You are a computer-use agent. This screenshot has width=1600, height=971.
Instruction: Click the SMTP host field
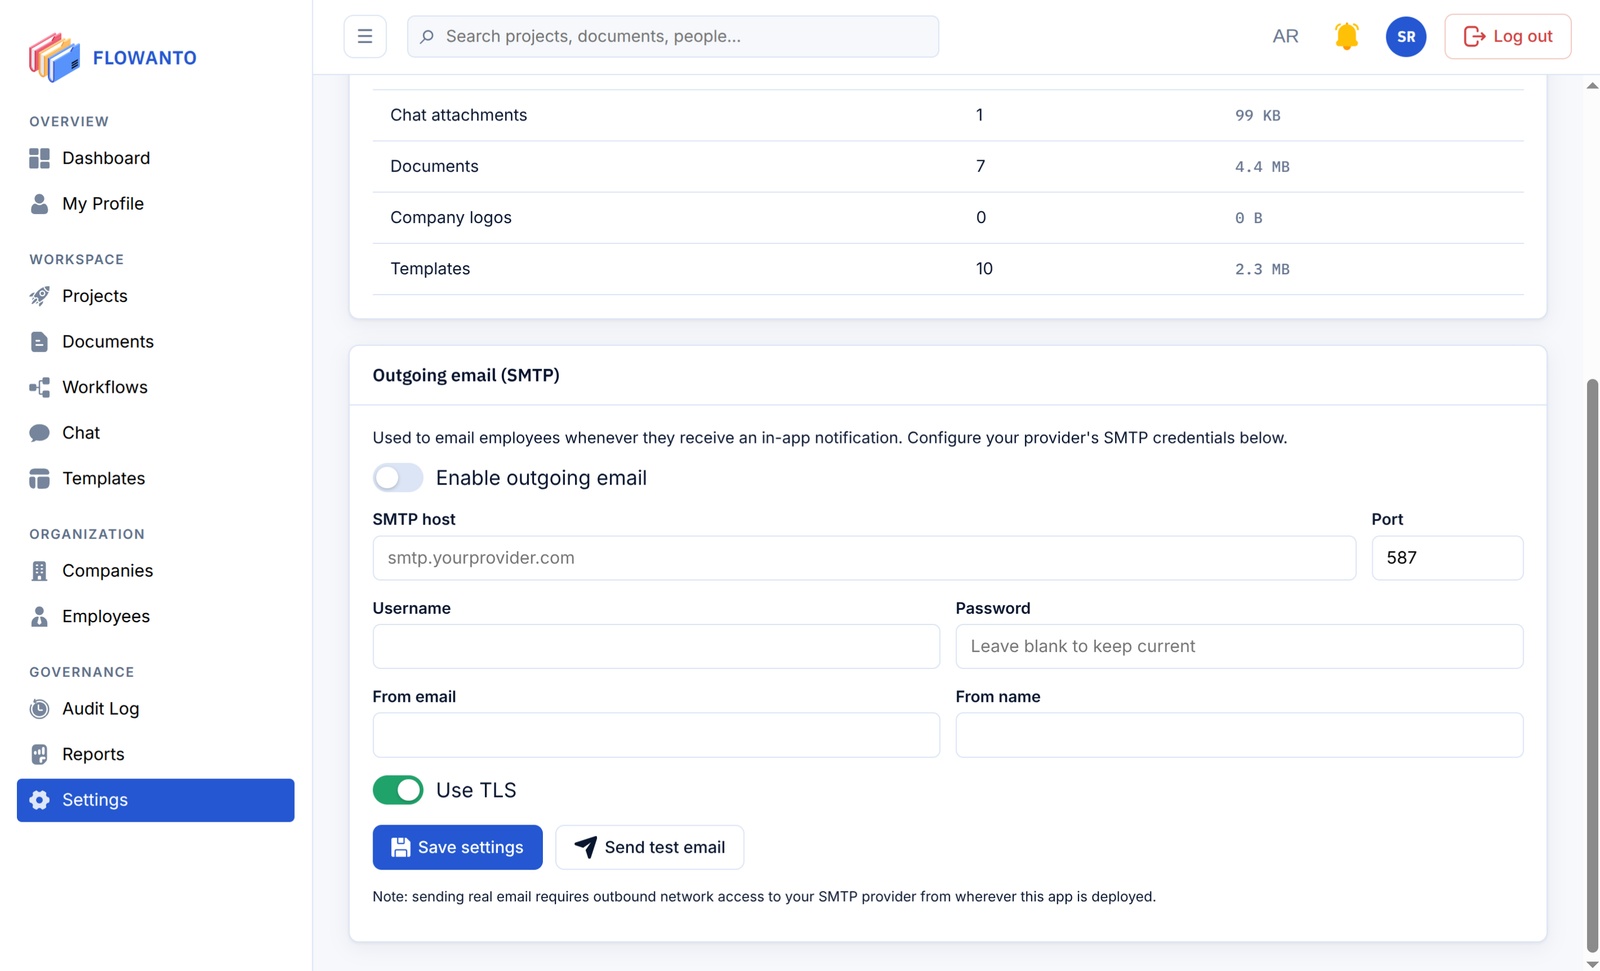tap(864, 558)
